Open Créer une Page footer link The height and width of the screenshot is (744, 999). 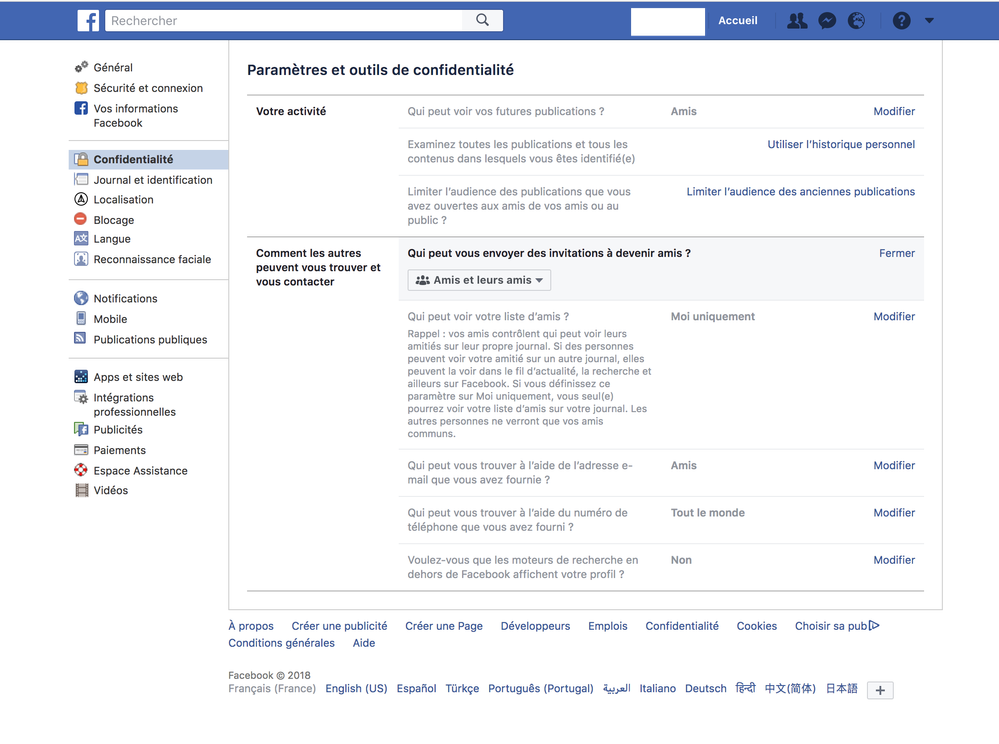[443, 626]
